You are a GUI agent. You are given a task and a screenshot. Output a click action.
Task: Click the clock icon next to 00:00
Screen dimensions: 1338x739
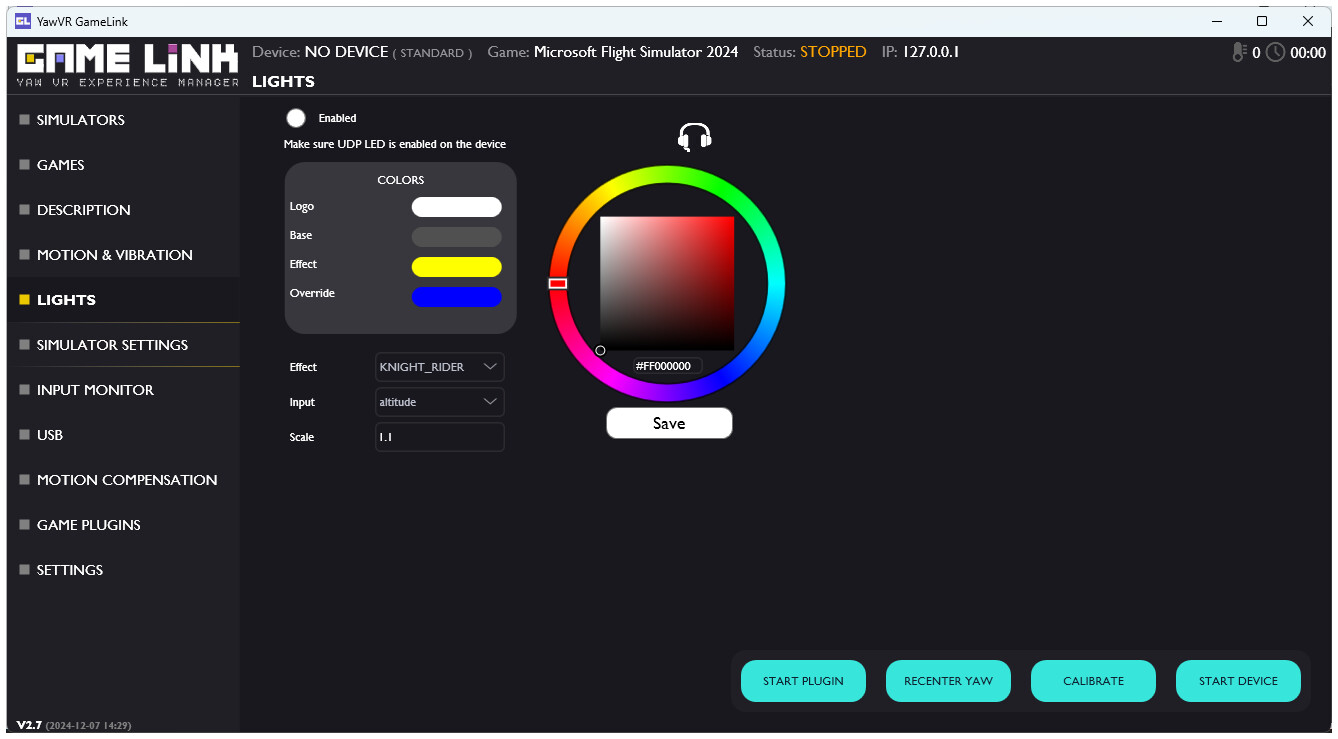tap(1277, 52)
